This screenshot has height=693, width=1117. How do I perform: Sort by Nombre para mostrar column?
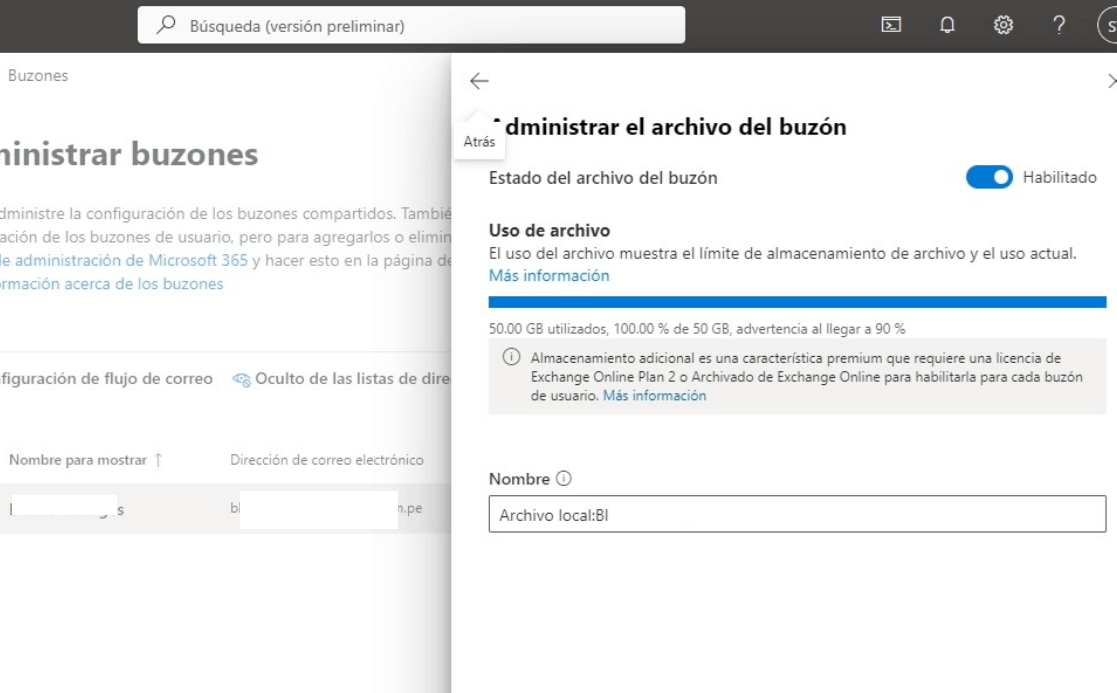coord(78,460)
